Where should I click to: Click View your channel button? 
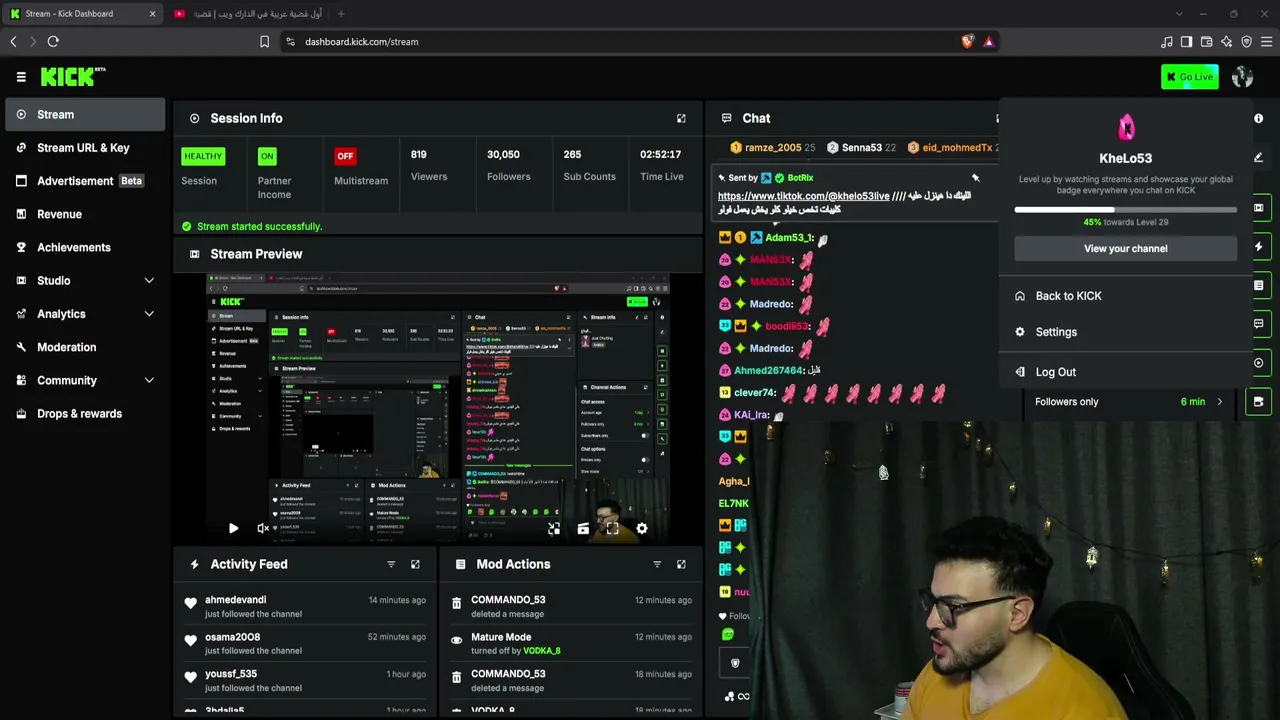click(x=1126, y=249)
